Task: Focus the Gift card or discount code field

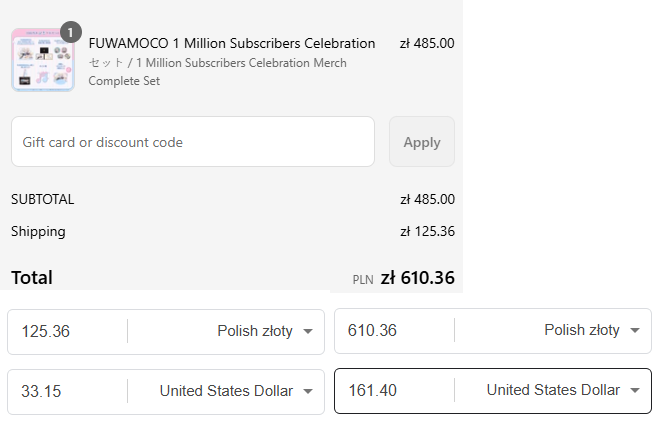Action: point(193,142)
